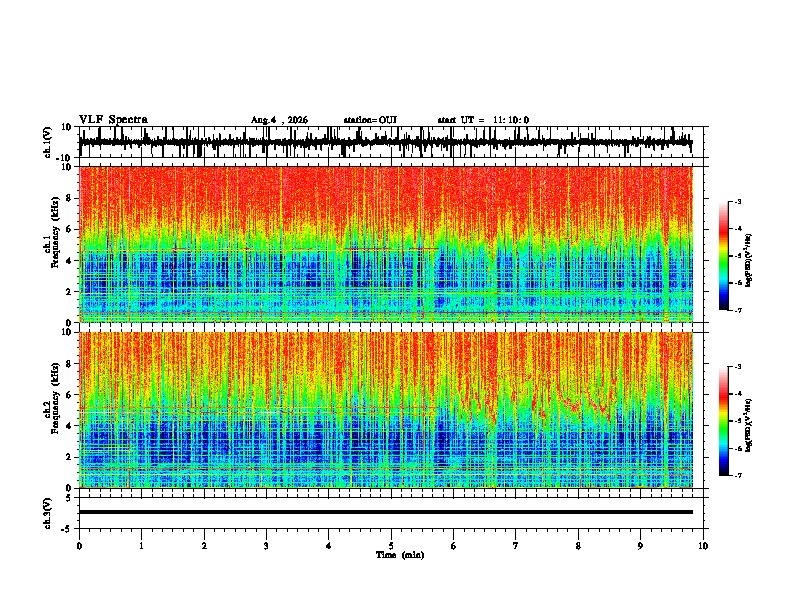Click the ch.1 frequency tick label '8'
Screen dimensions: 792x612
click(x=69, y=198)
